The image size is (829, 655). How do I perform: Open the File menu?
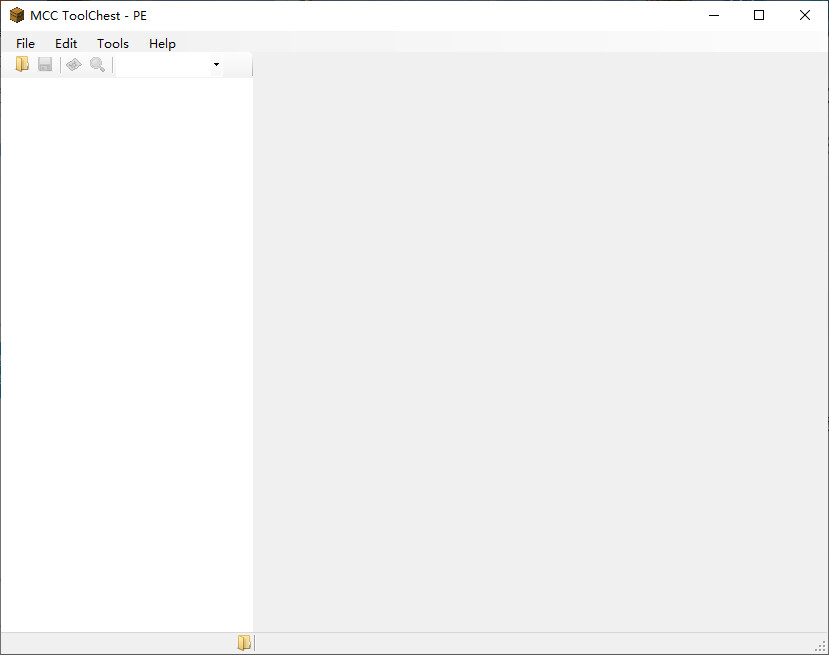coord(25,43)
